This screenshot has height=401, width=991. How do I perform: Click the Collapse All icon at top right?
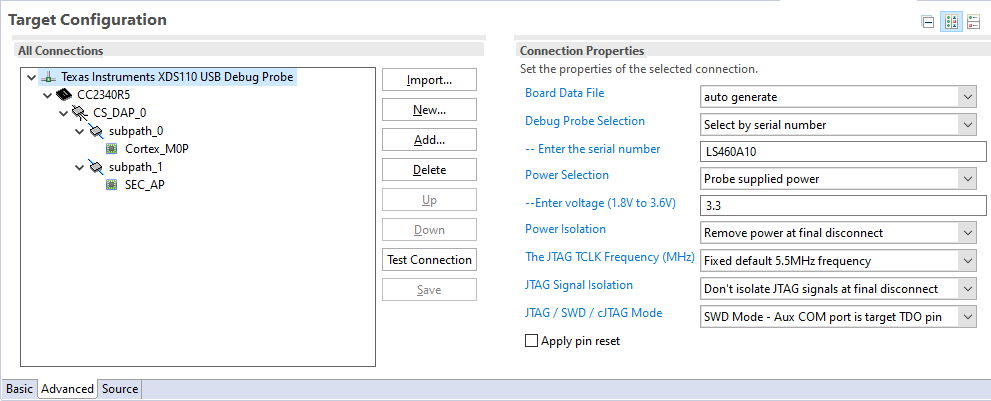point(928,22)
